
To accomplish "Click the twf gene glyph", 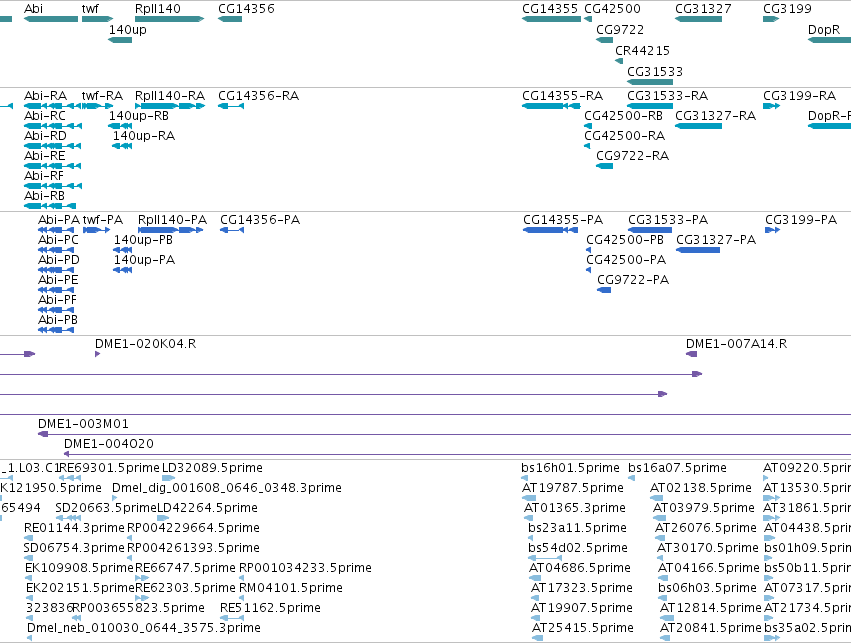I will tap(98, 19).
